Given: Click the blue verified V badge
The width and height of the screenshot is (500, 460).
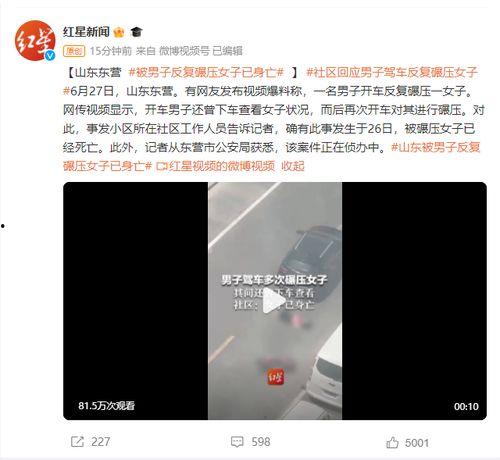Looking at the screenshot, I should [x=50, y=55].
